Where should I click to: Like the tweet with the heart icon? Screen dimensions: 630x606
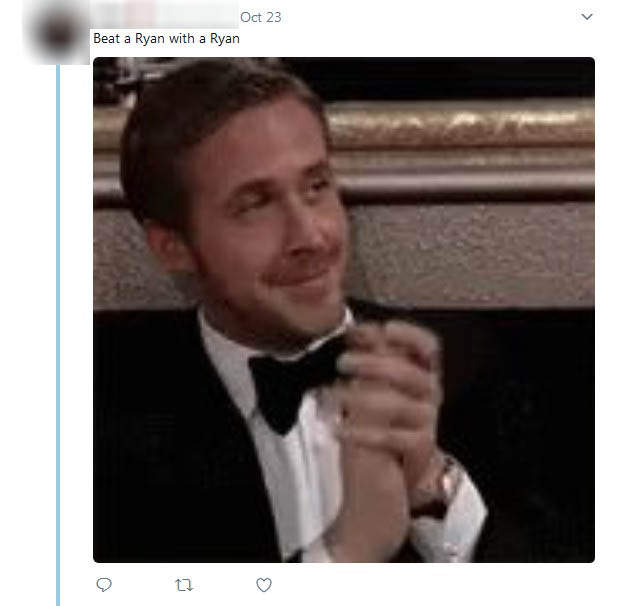(x=264, y=585)
